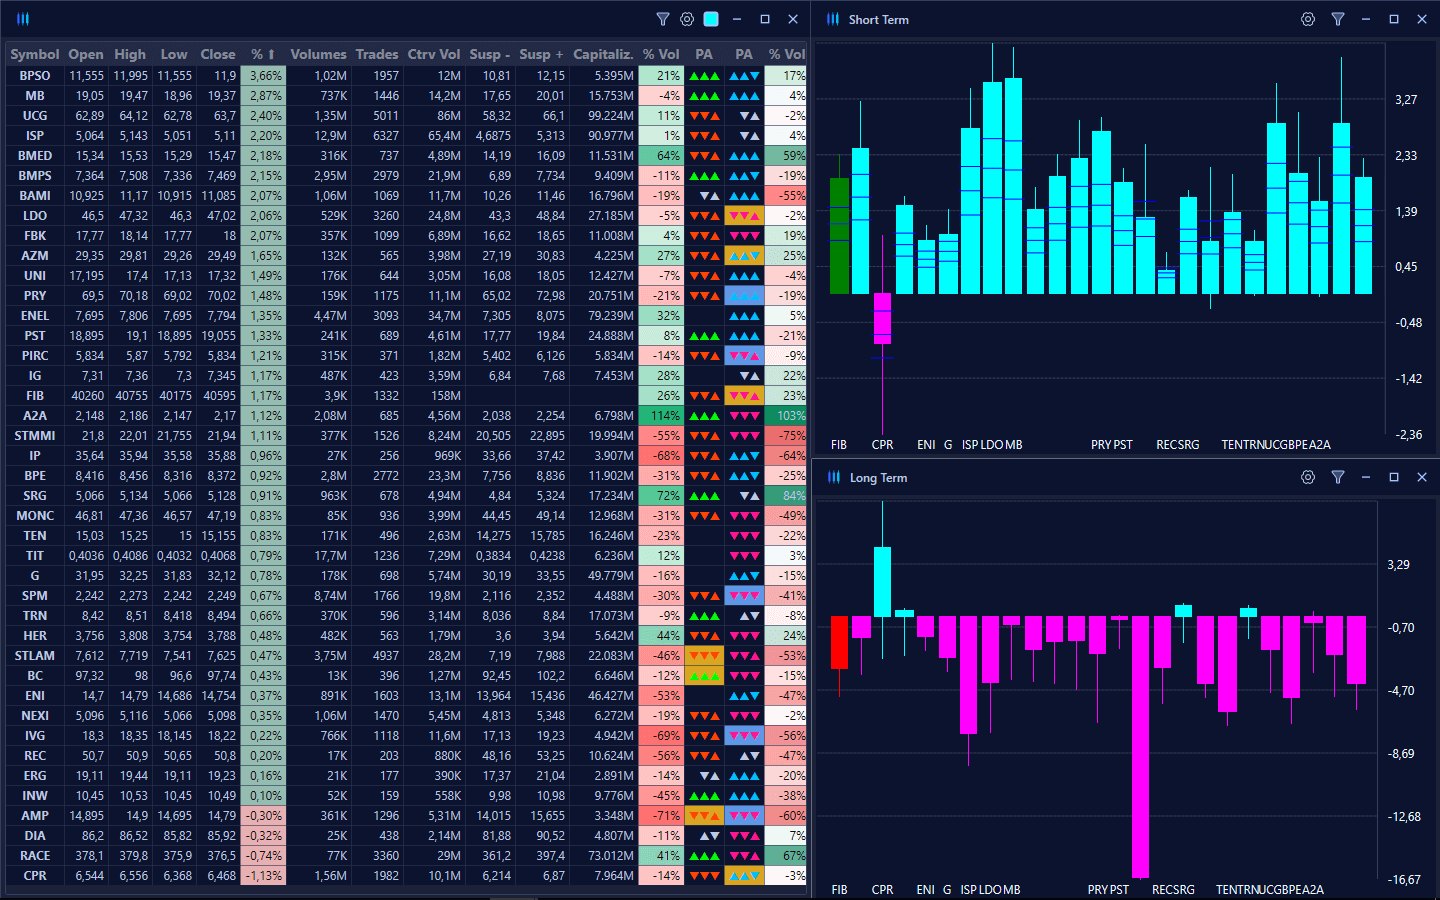Open the filter in the watchlist table panel
Screen dimensions: 1440x900
(662, 19)
